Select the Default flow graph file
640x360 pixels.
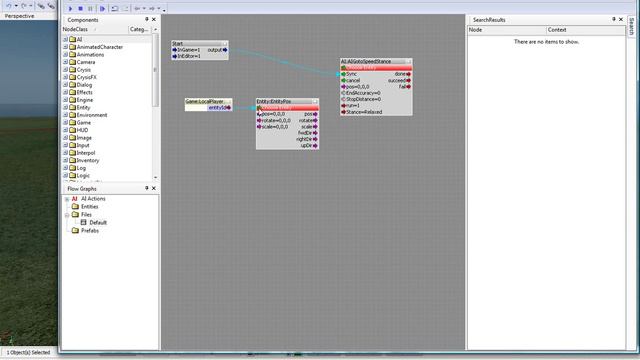[x=98, y=222]
